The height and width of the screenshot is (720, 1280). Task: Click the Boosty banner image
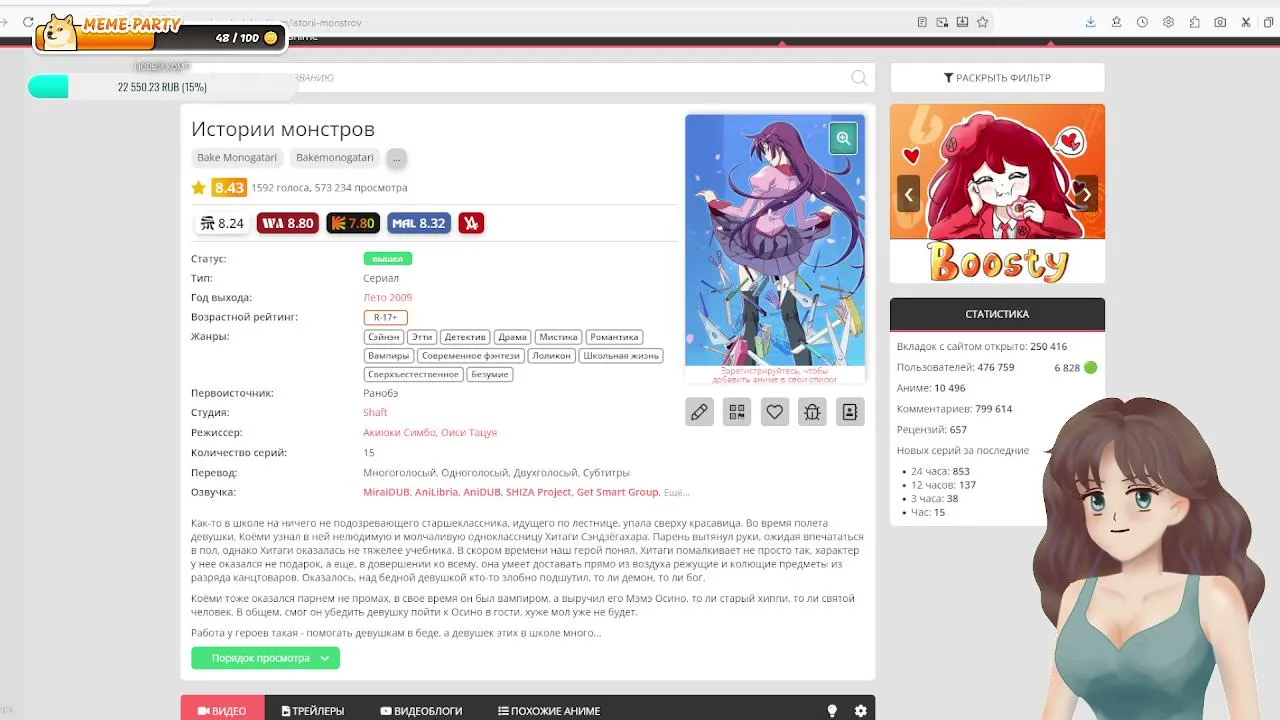point(997,194)
